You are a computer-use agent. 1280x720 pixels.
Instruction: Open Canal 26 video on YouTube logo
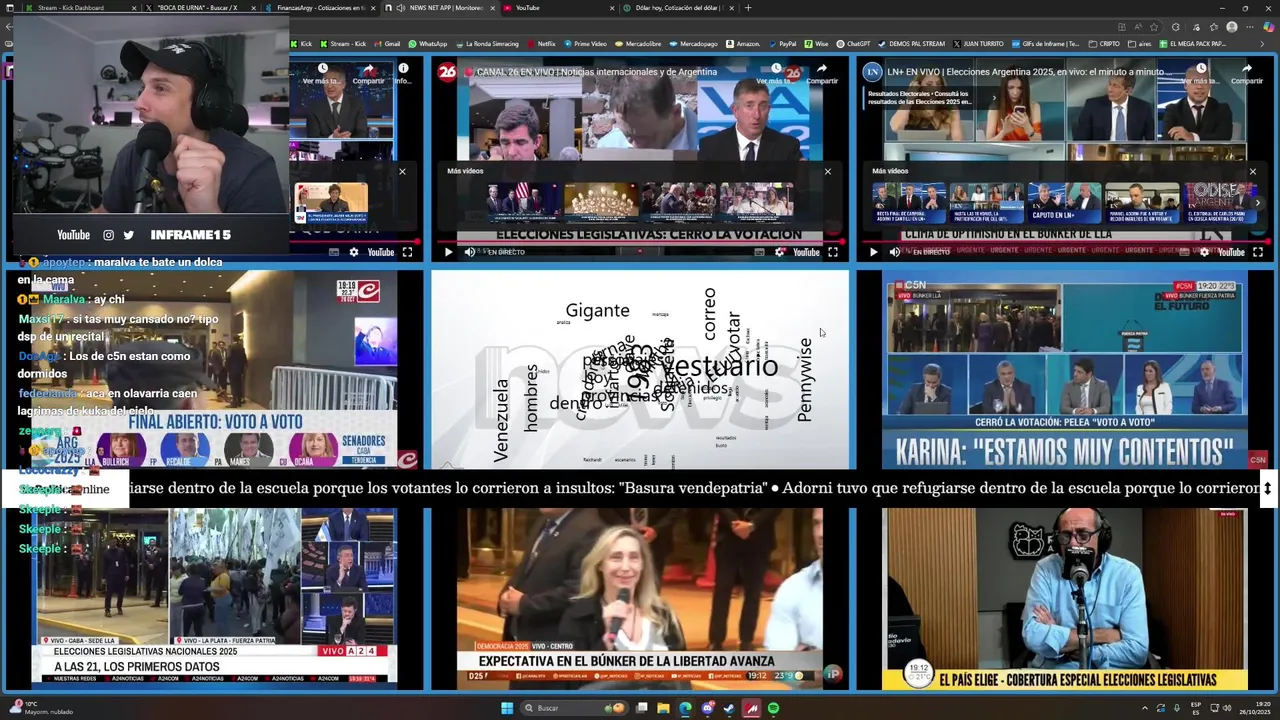coord(806,252)
